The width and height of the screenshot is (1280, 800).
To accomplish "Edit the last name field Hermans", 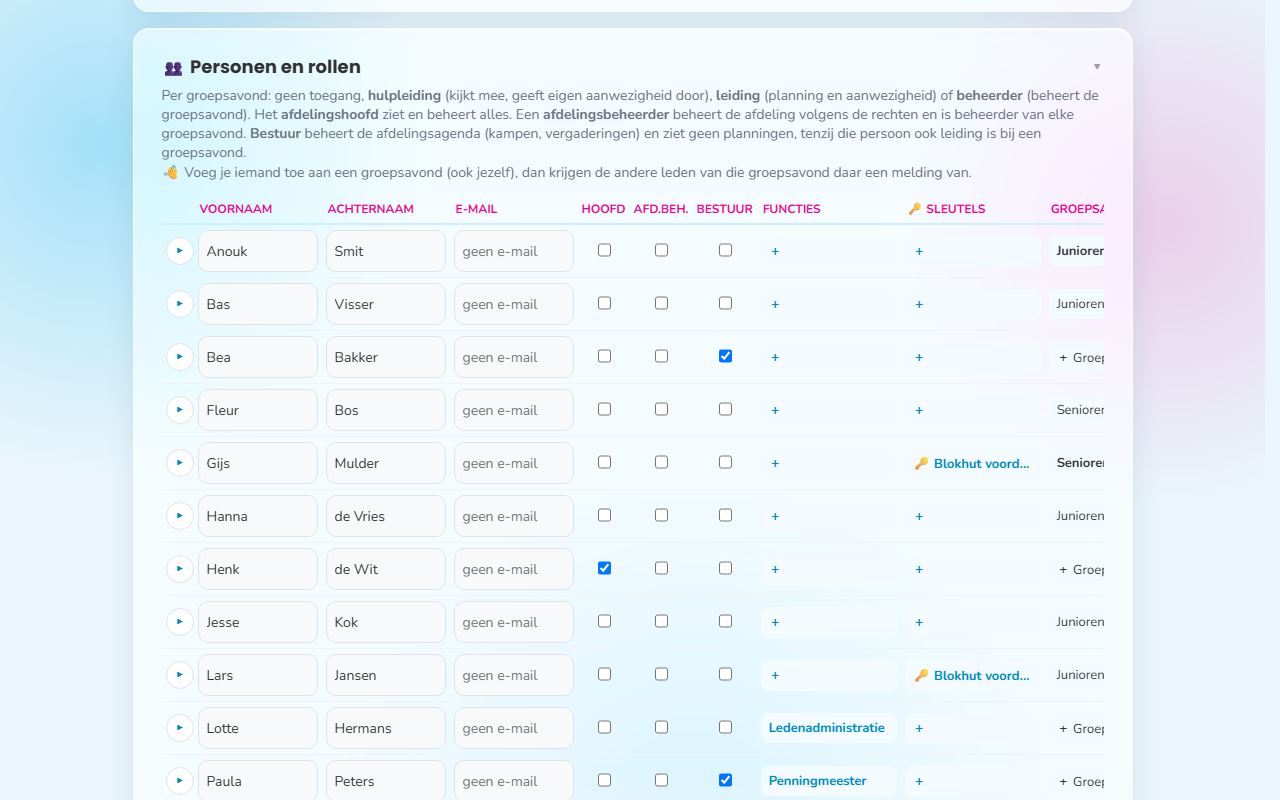I will coord(386,728).
